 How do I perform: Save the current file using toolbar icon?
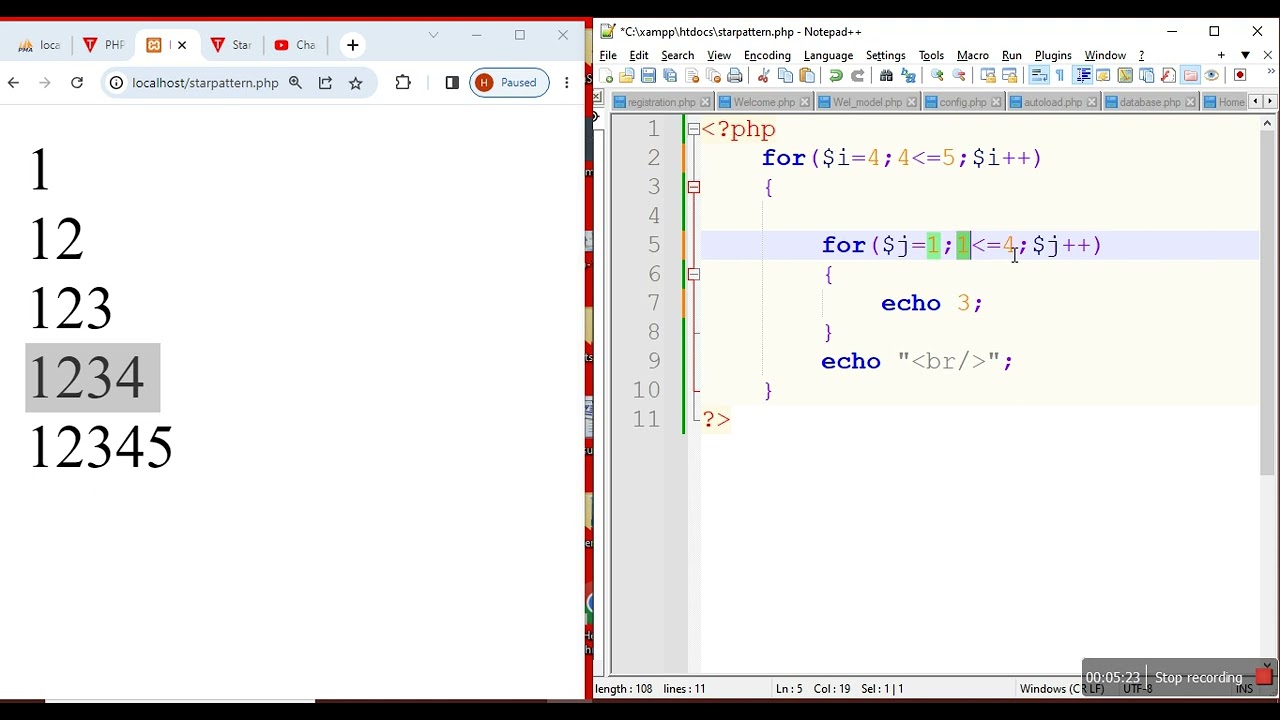pos(648,75)
